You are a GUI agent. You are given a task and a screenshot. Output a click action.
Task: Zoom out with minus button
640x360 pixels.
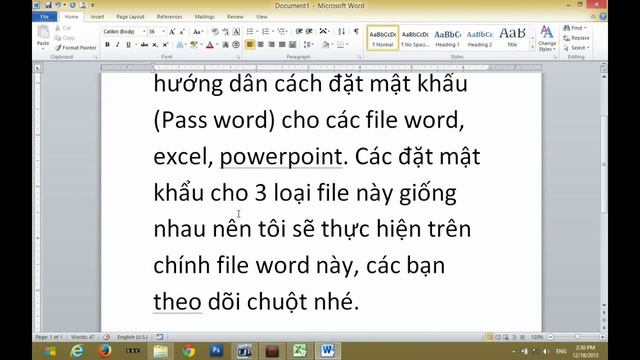[x=551, y=337]
